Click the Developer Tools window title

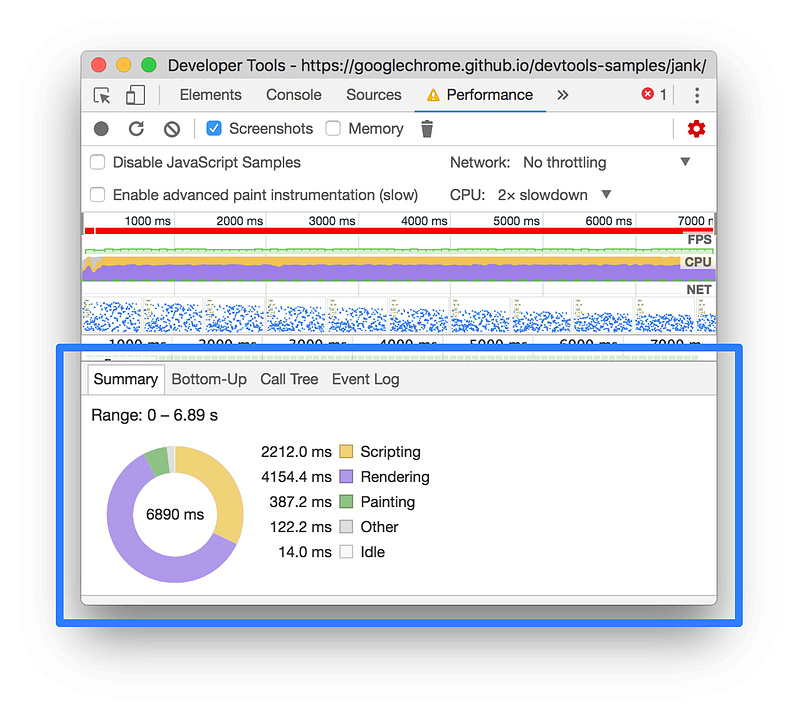click(437, 65)
